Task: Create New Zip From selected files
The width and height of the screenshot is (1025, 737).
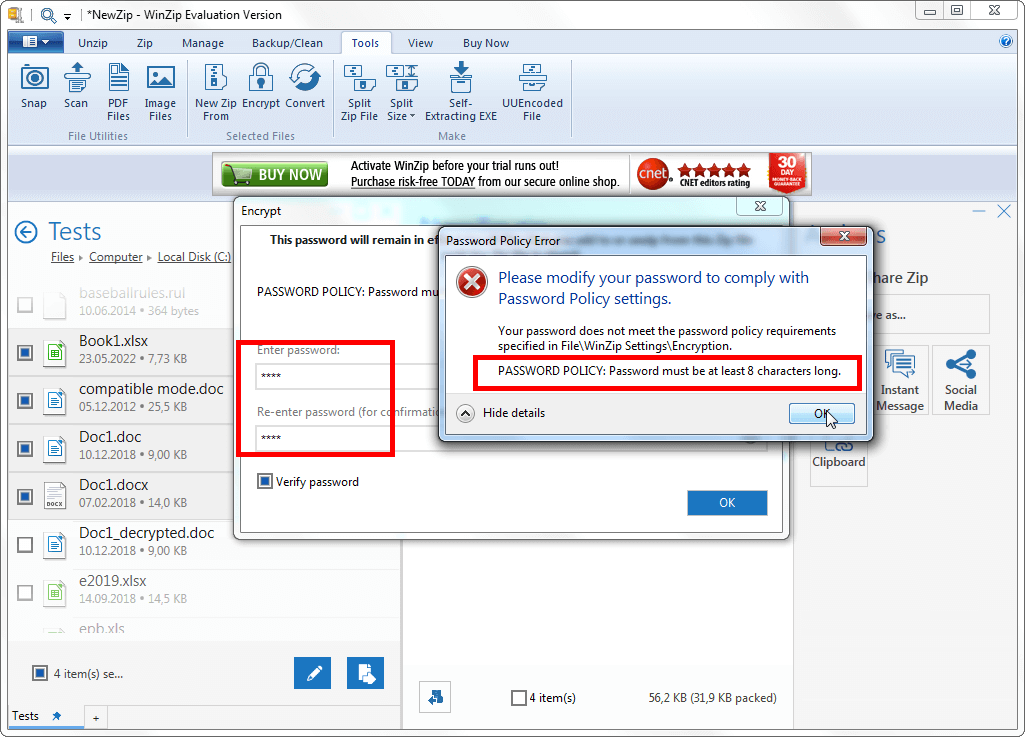Action: click(x=216, y=92)
